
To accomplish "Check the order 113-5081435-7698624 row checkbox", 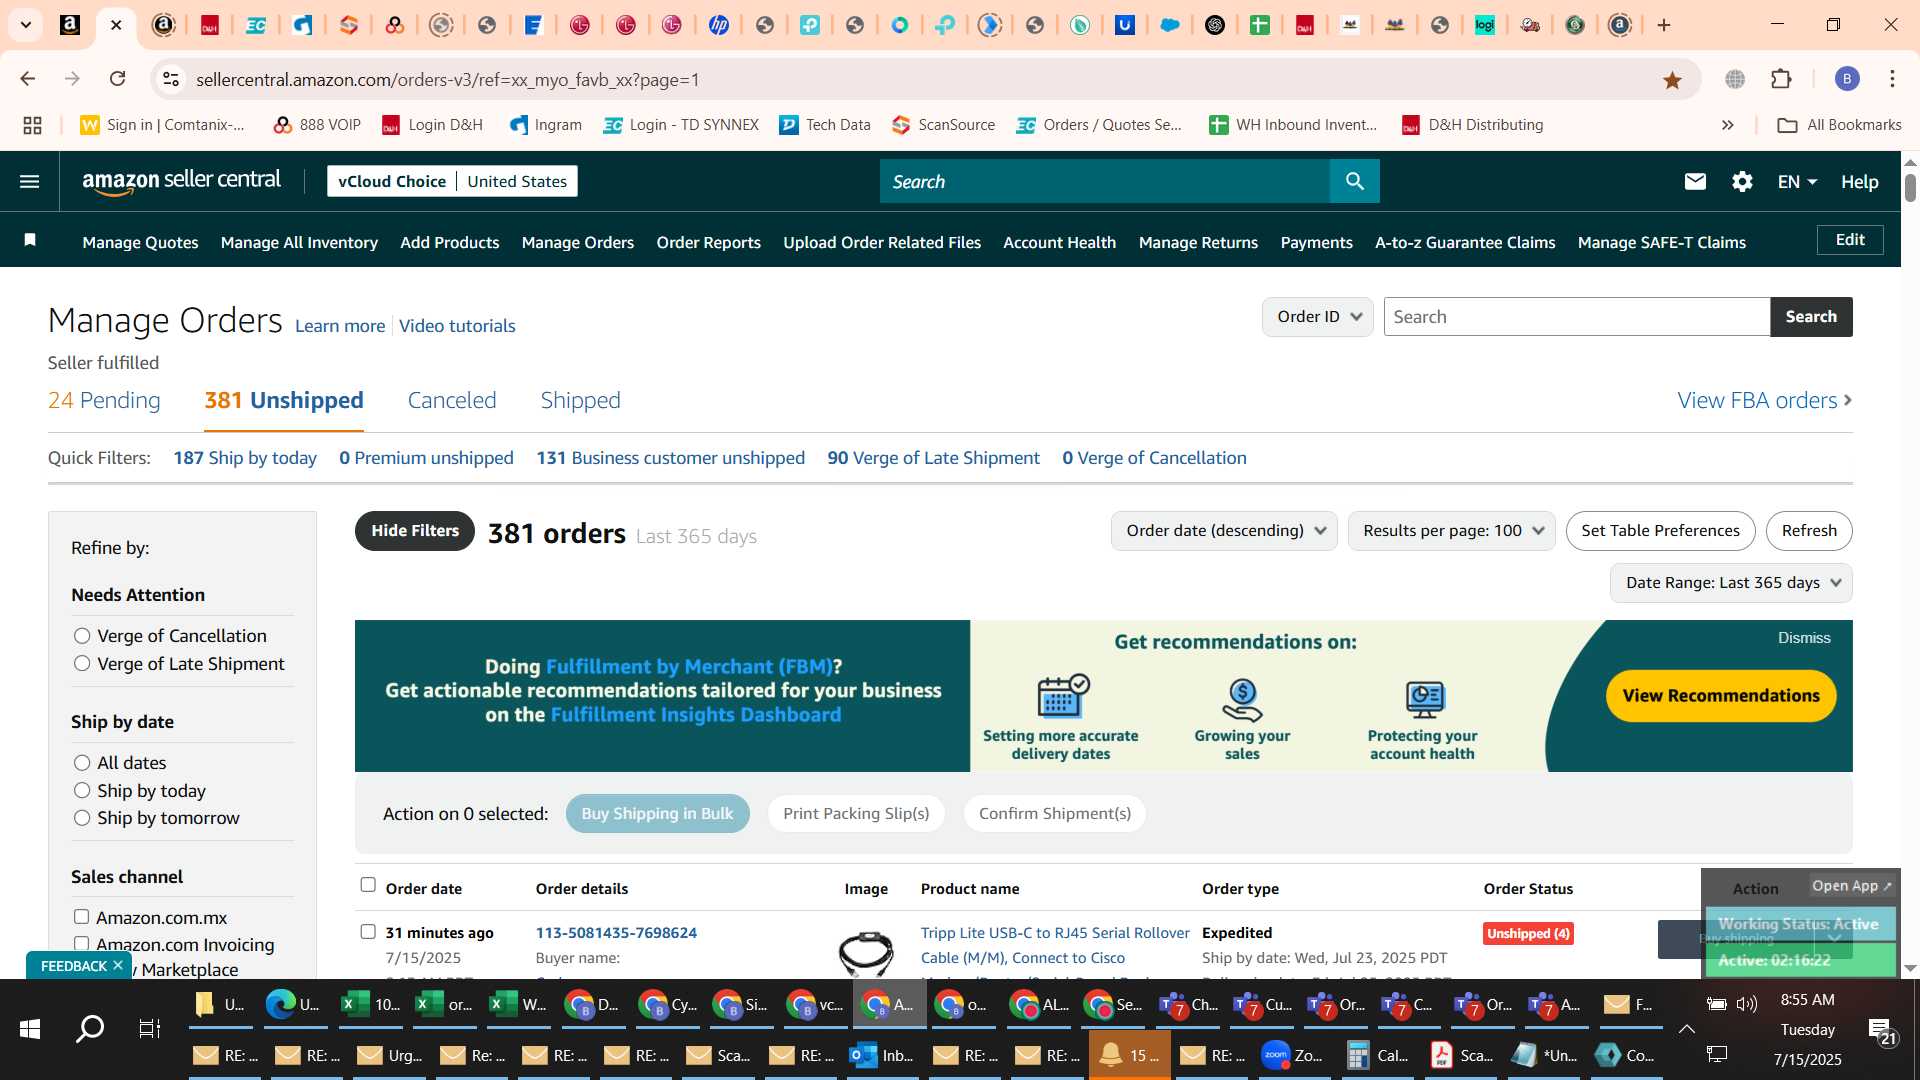I will [368, 932].
